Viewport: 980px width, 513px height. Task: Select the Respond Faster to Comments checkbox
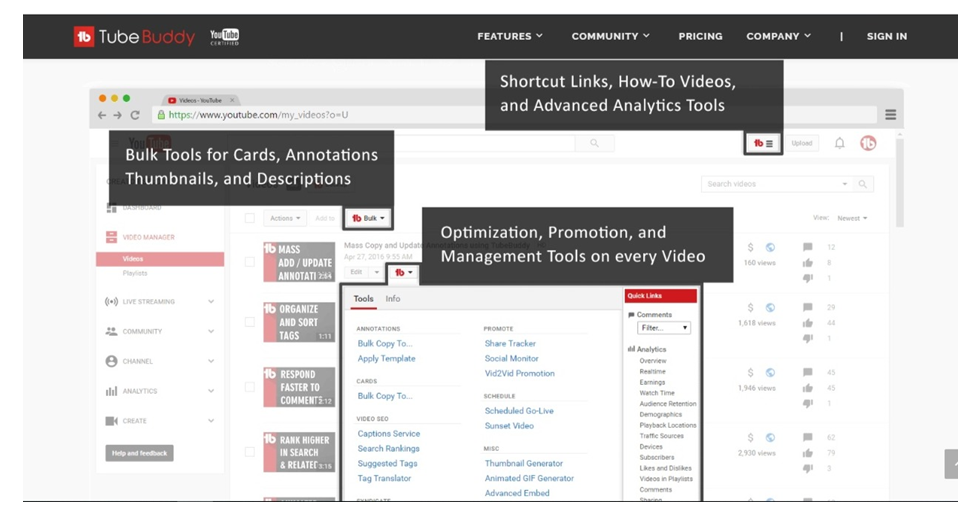[249, 387]
